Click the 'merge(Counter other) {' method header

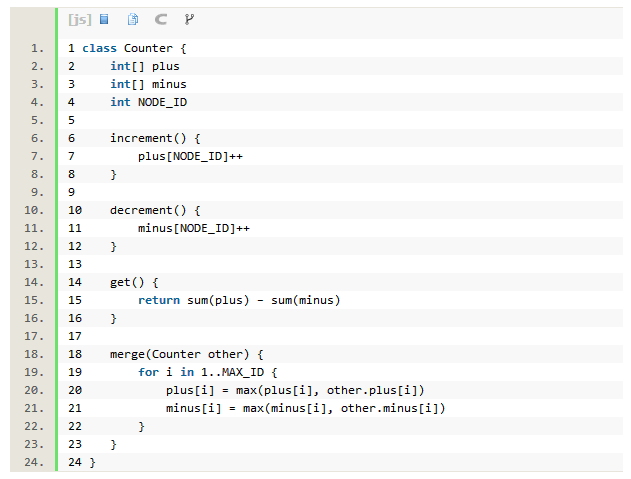coord(186,354)
